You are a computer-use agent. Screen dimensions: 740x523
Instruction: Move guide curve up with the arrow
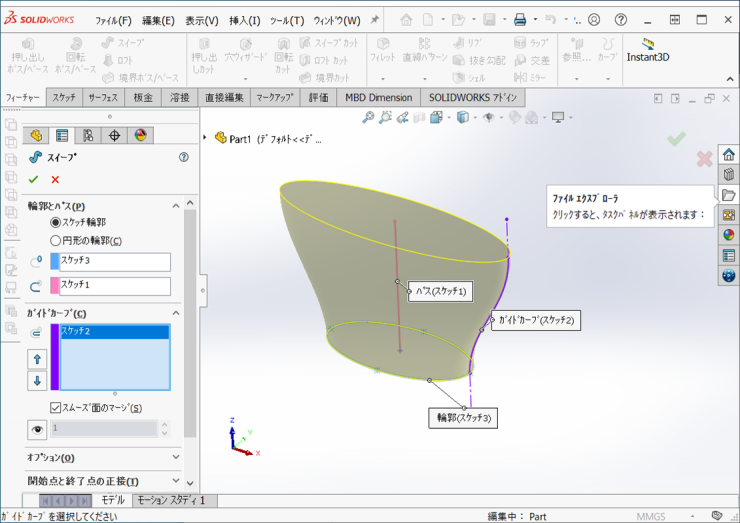point(37,359)
